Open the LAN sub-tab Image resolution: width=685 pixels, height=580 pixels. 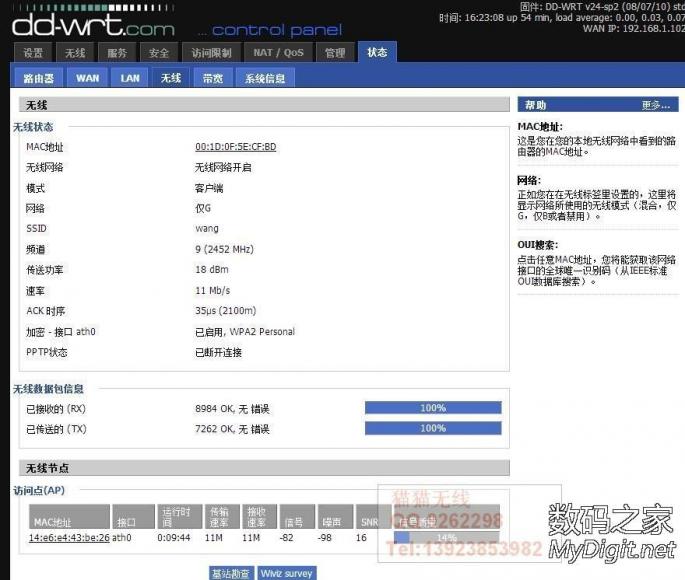point(130,78)
